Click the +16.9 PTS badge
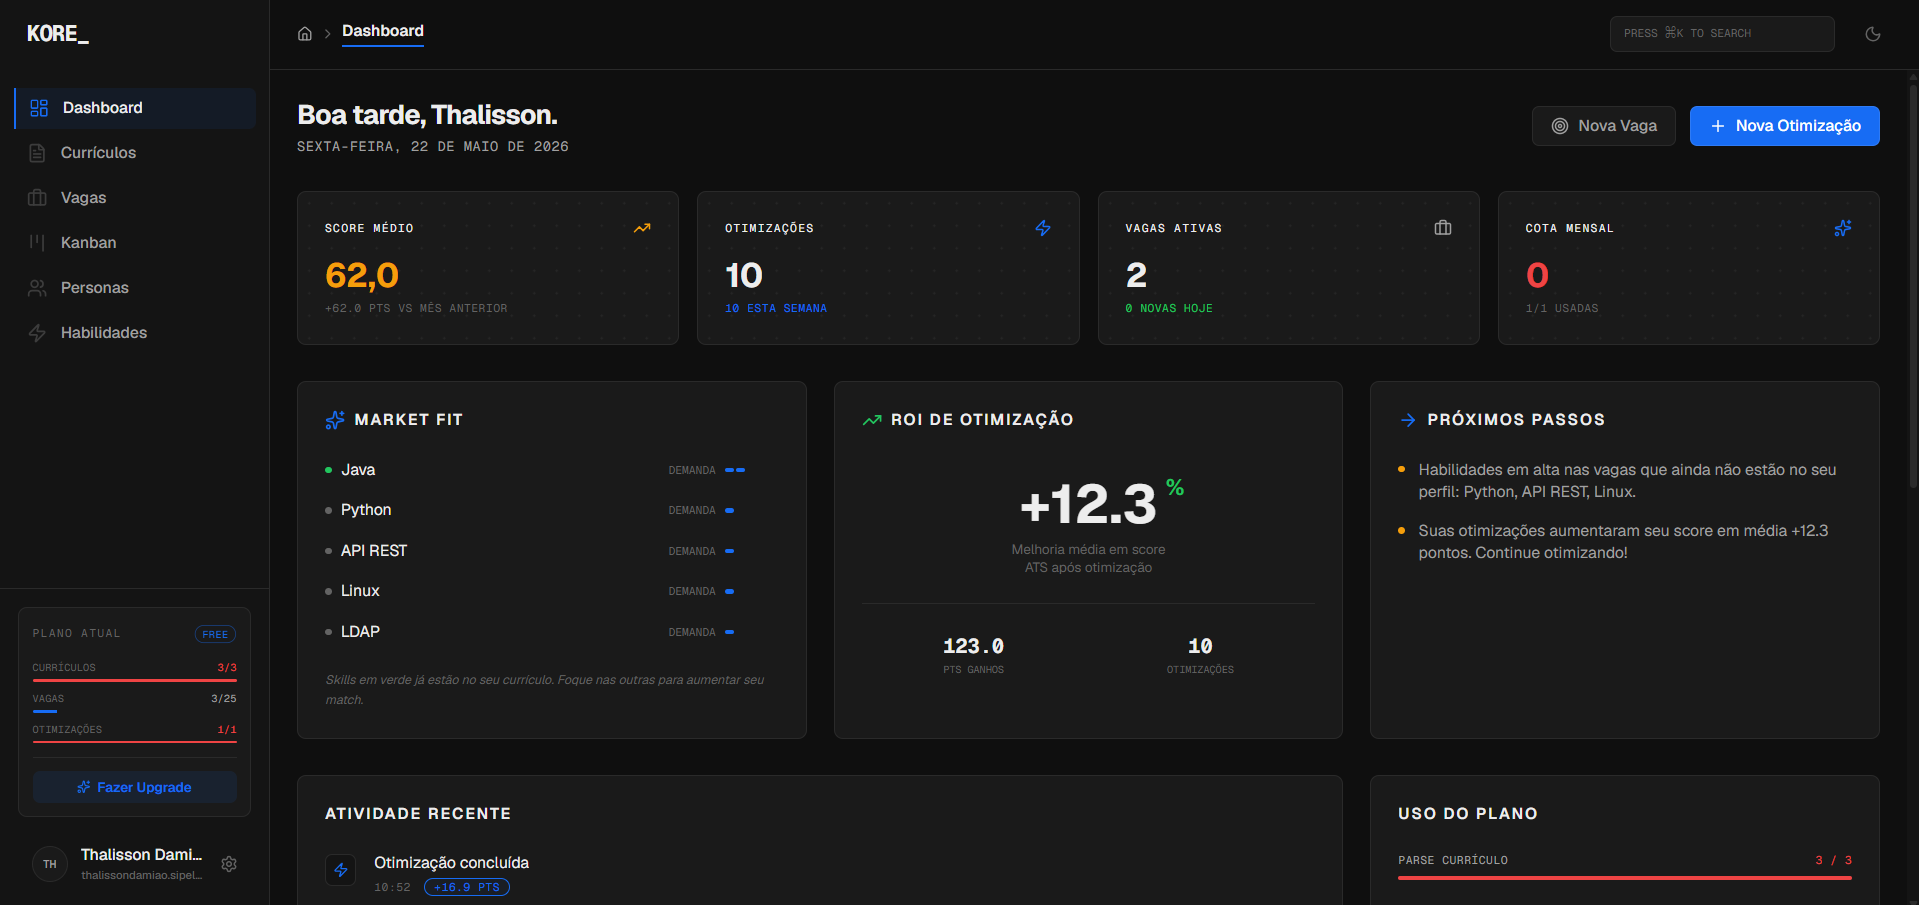1919x905 pixels. [x=467, y=888]
